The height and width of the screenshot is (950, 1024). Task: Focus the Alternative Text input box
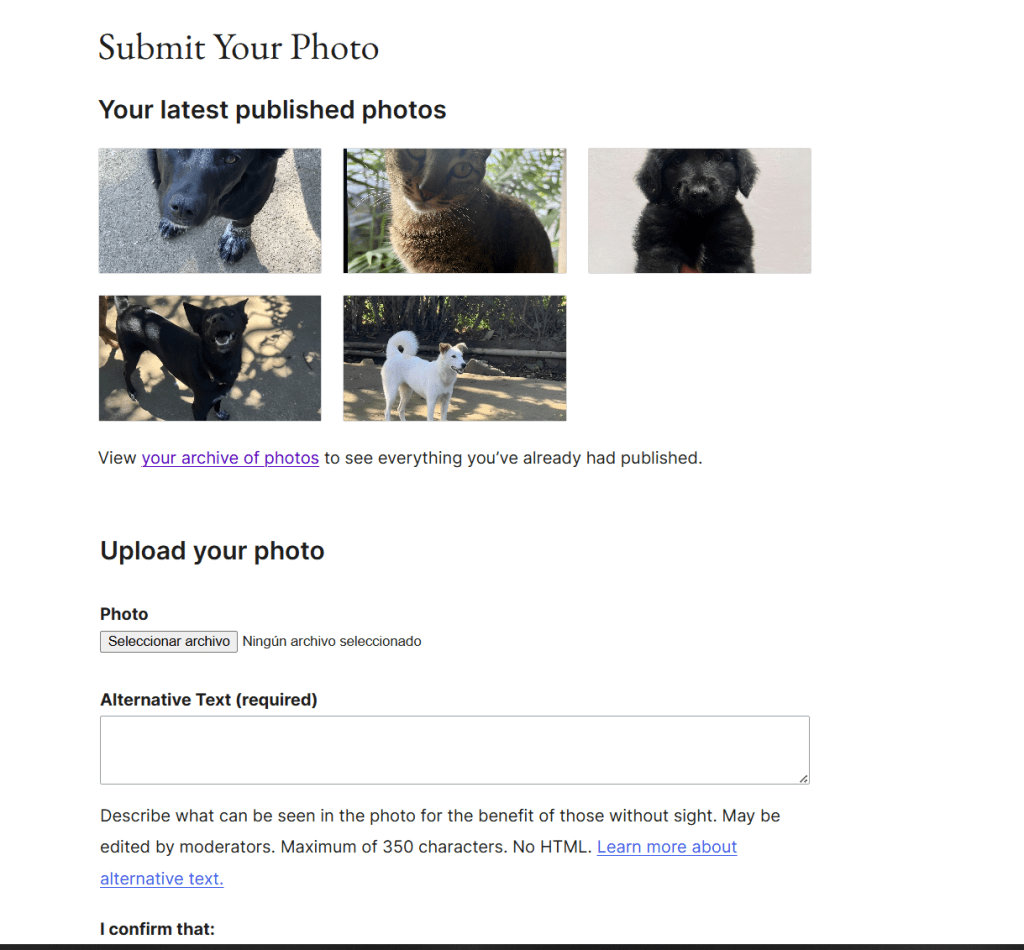pyautogui.click(x=455, y=750)
